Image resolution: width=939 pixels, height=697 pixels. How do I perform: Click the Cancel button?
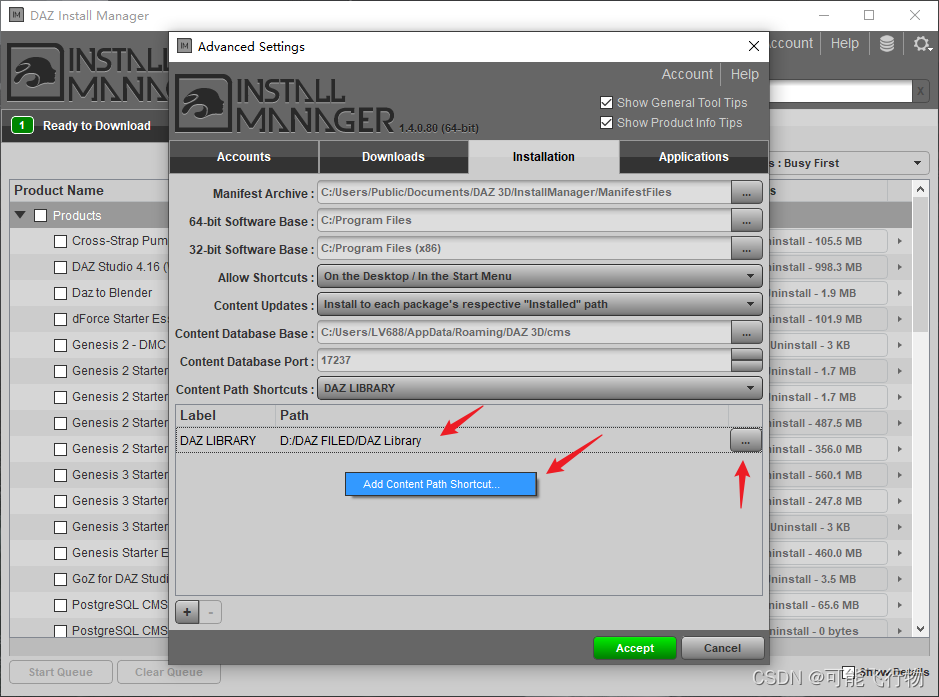click(x=722, y=648)
